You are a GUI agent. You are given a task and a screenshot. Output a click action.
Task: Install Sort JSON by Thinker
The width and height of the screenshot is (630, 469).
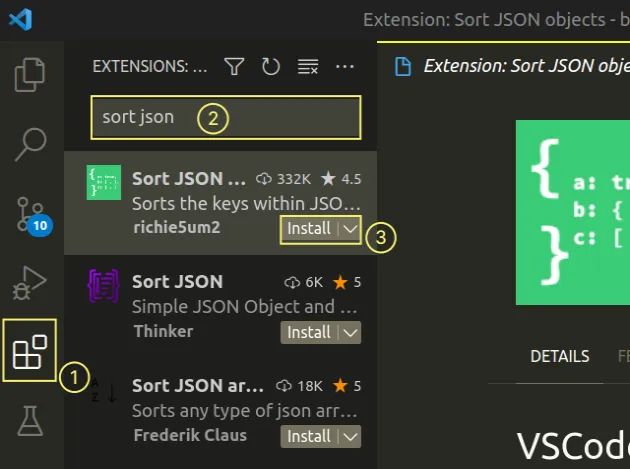309,333
